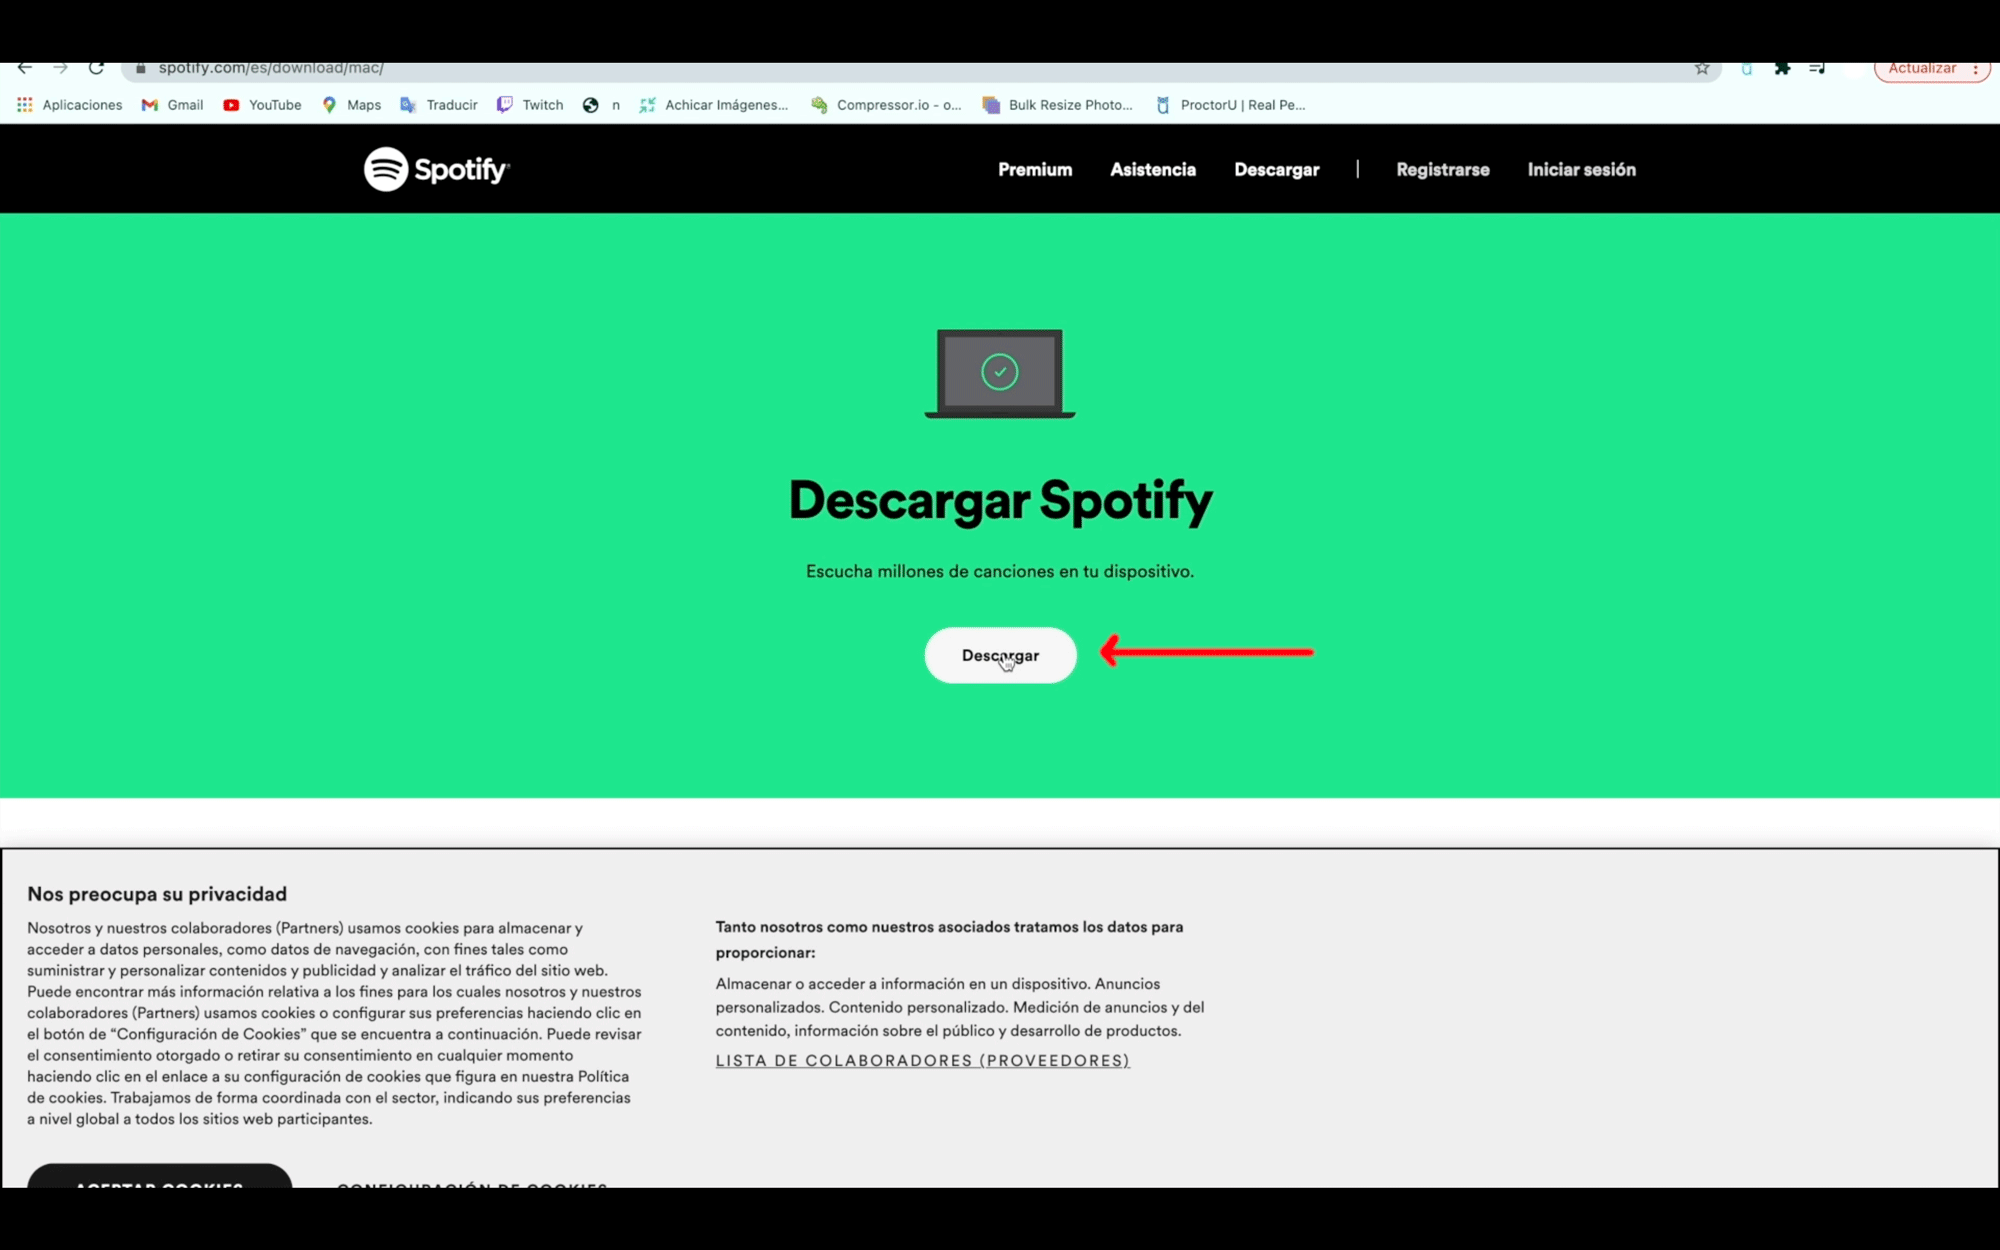
Task: Click the laptop checkmark illustration
Action: [x=1000, y=373]
